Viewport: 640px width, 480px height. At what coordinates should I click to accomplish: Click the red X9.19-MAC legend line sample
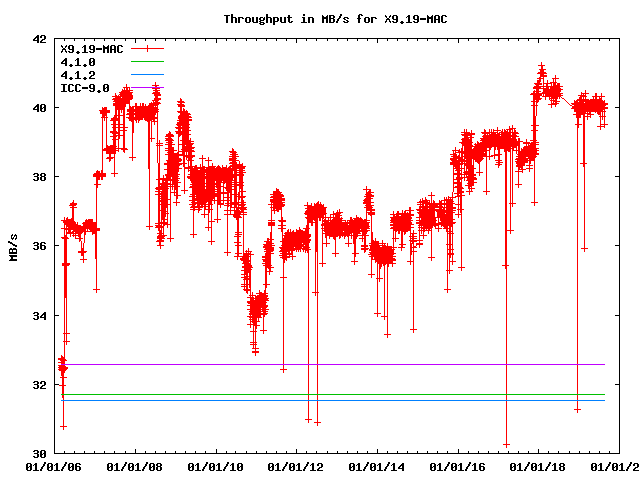tap(145, 48)
